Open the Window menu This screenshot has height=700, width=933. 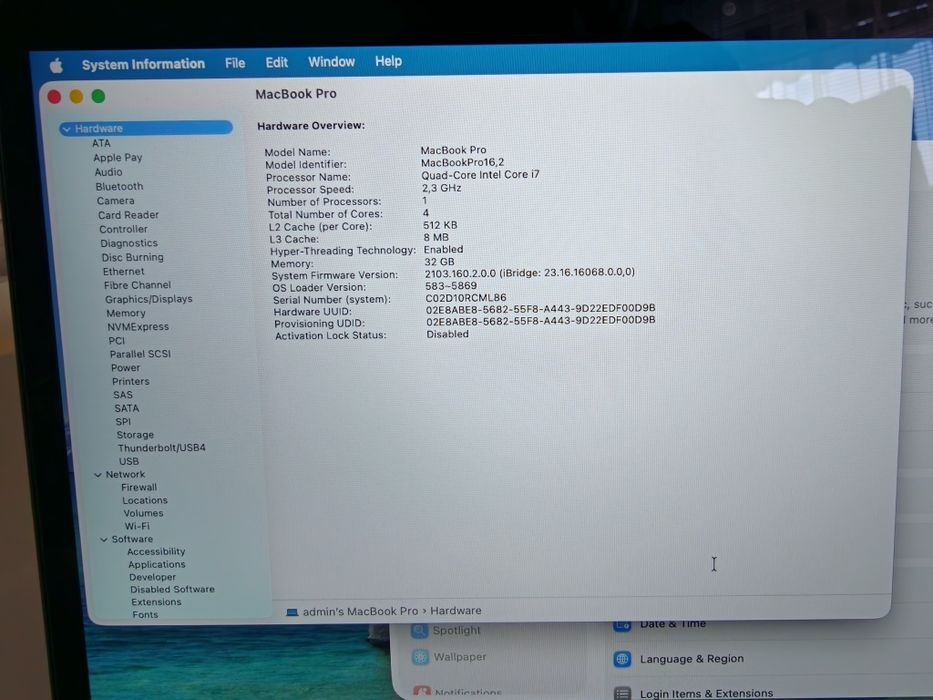[331, 62]
